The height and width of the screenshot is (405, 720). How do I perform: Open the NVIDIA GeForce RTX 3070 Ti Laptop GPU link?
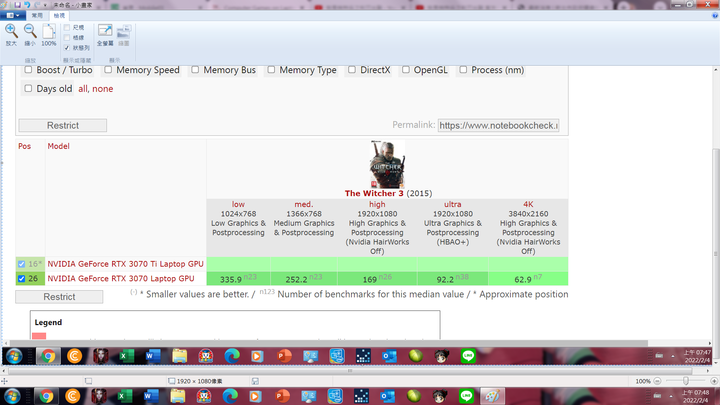click(x=125, y=264)
